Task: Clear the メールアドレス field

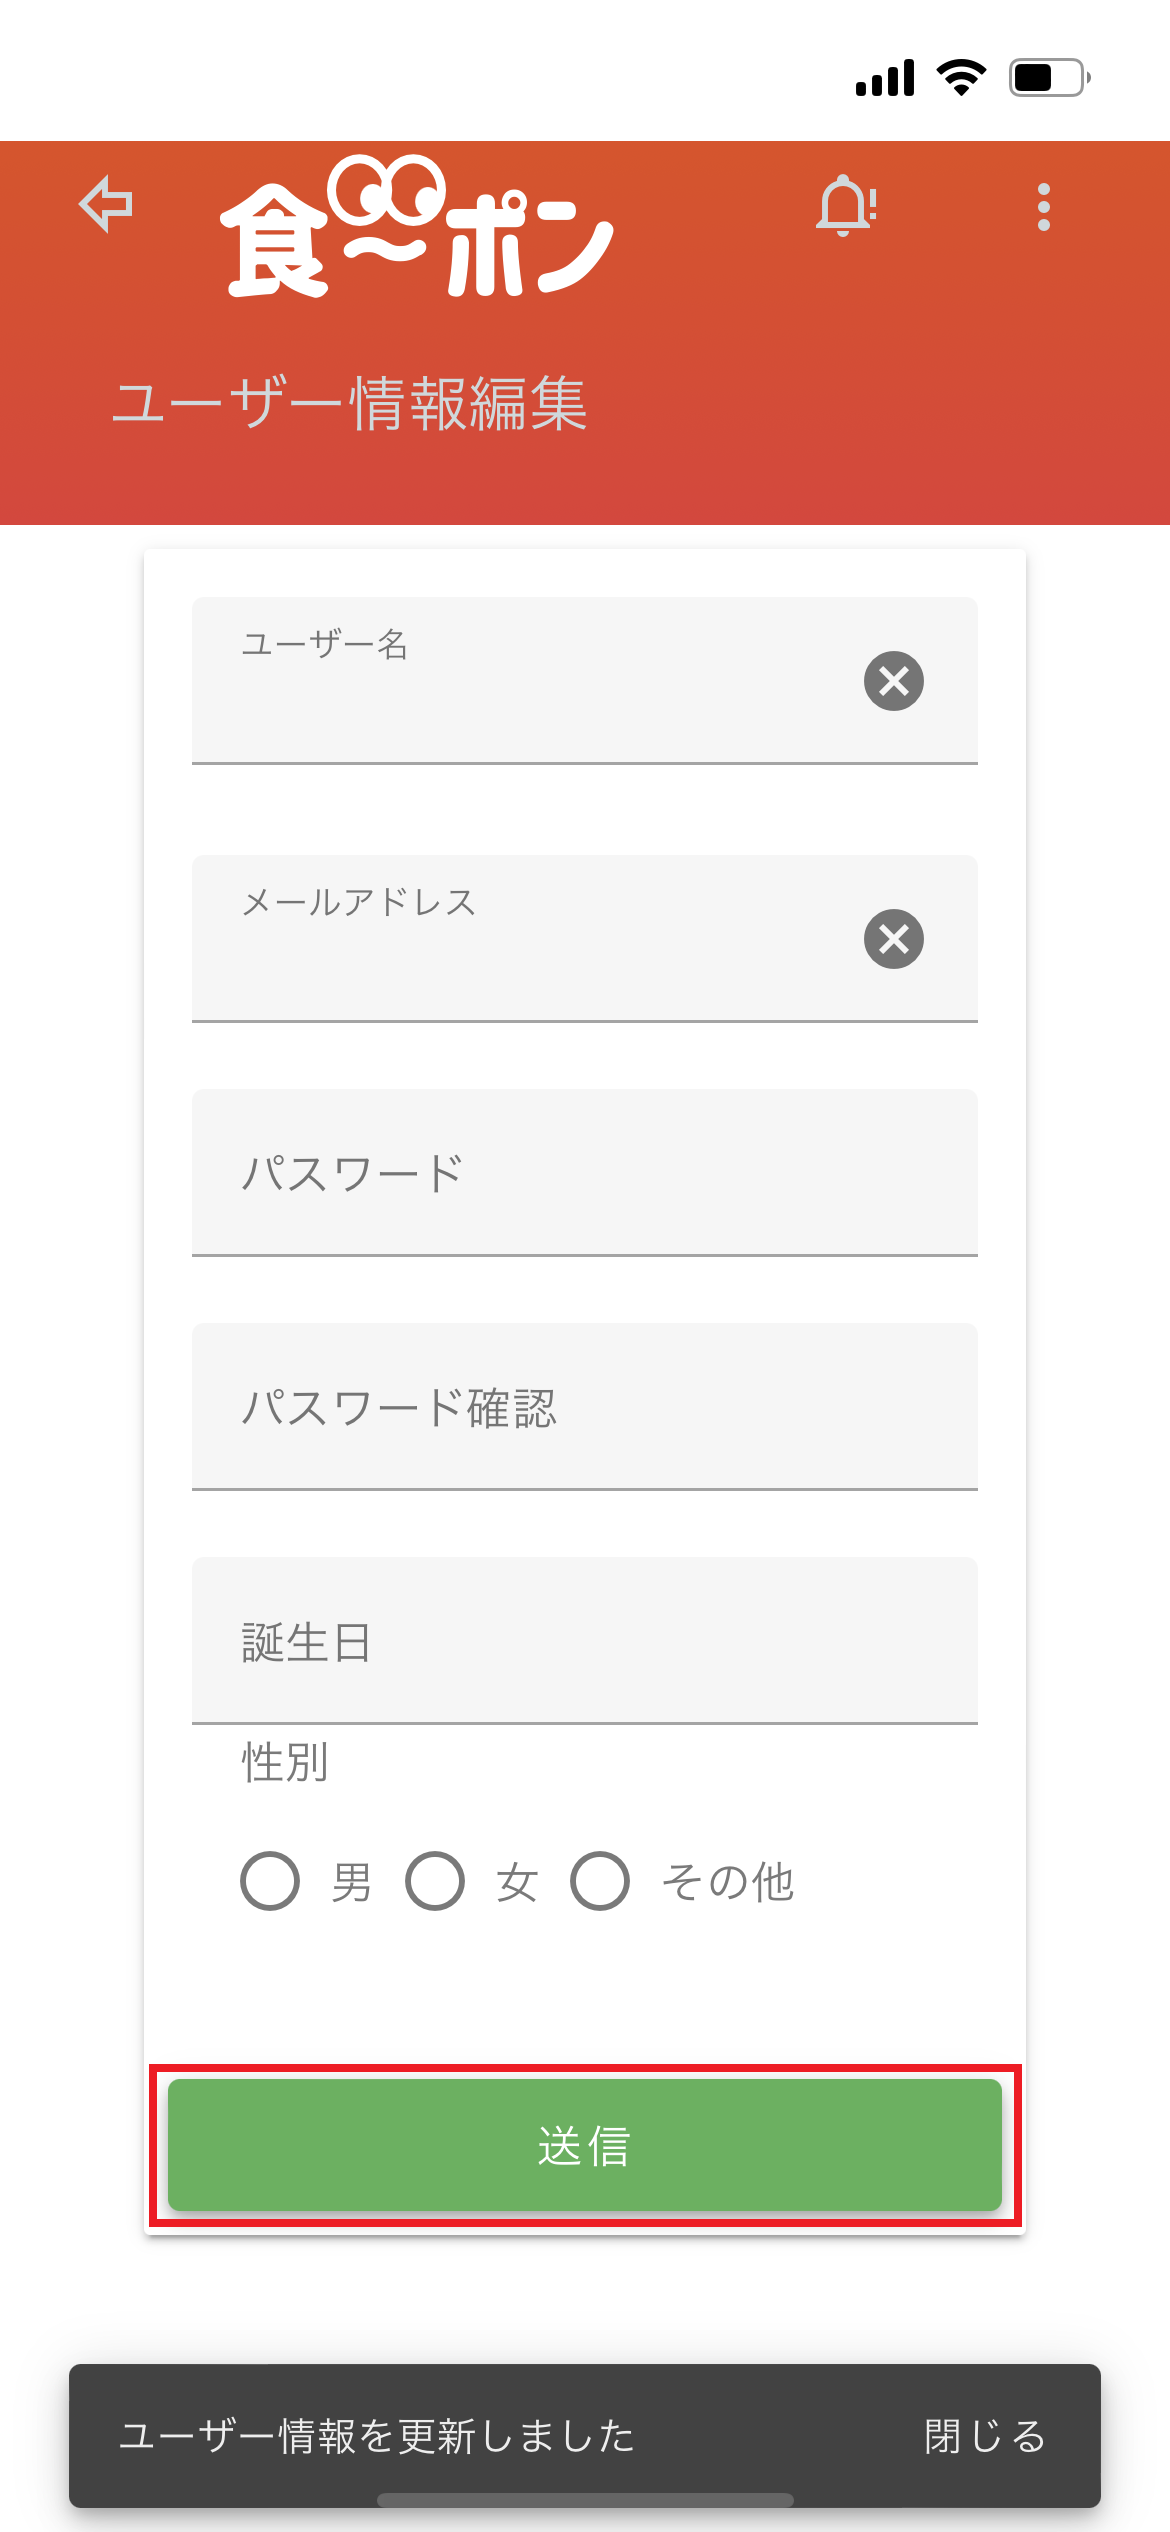Action: [x=893, y=939]
